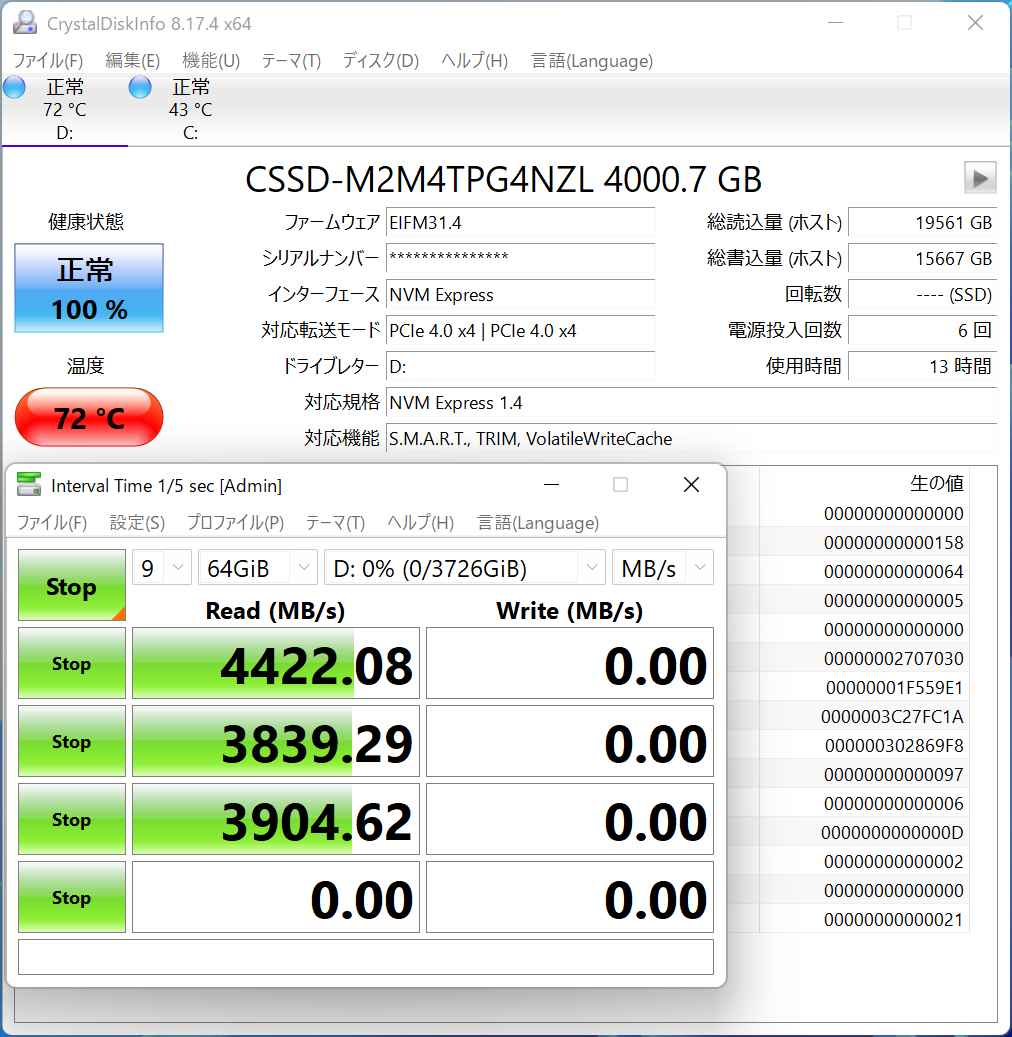Expand the unit dropdown showing MB/s
Viewport: 1012px width, 1037px height.
click(x=663, y=567)
